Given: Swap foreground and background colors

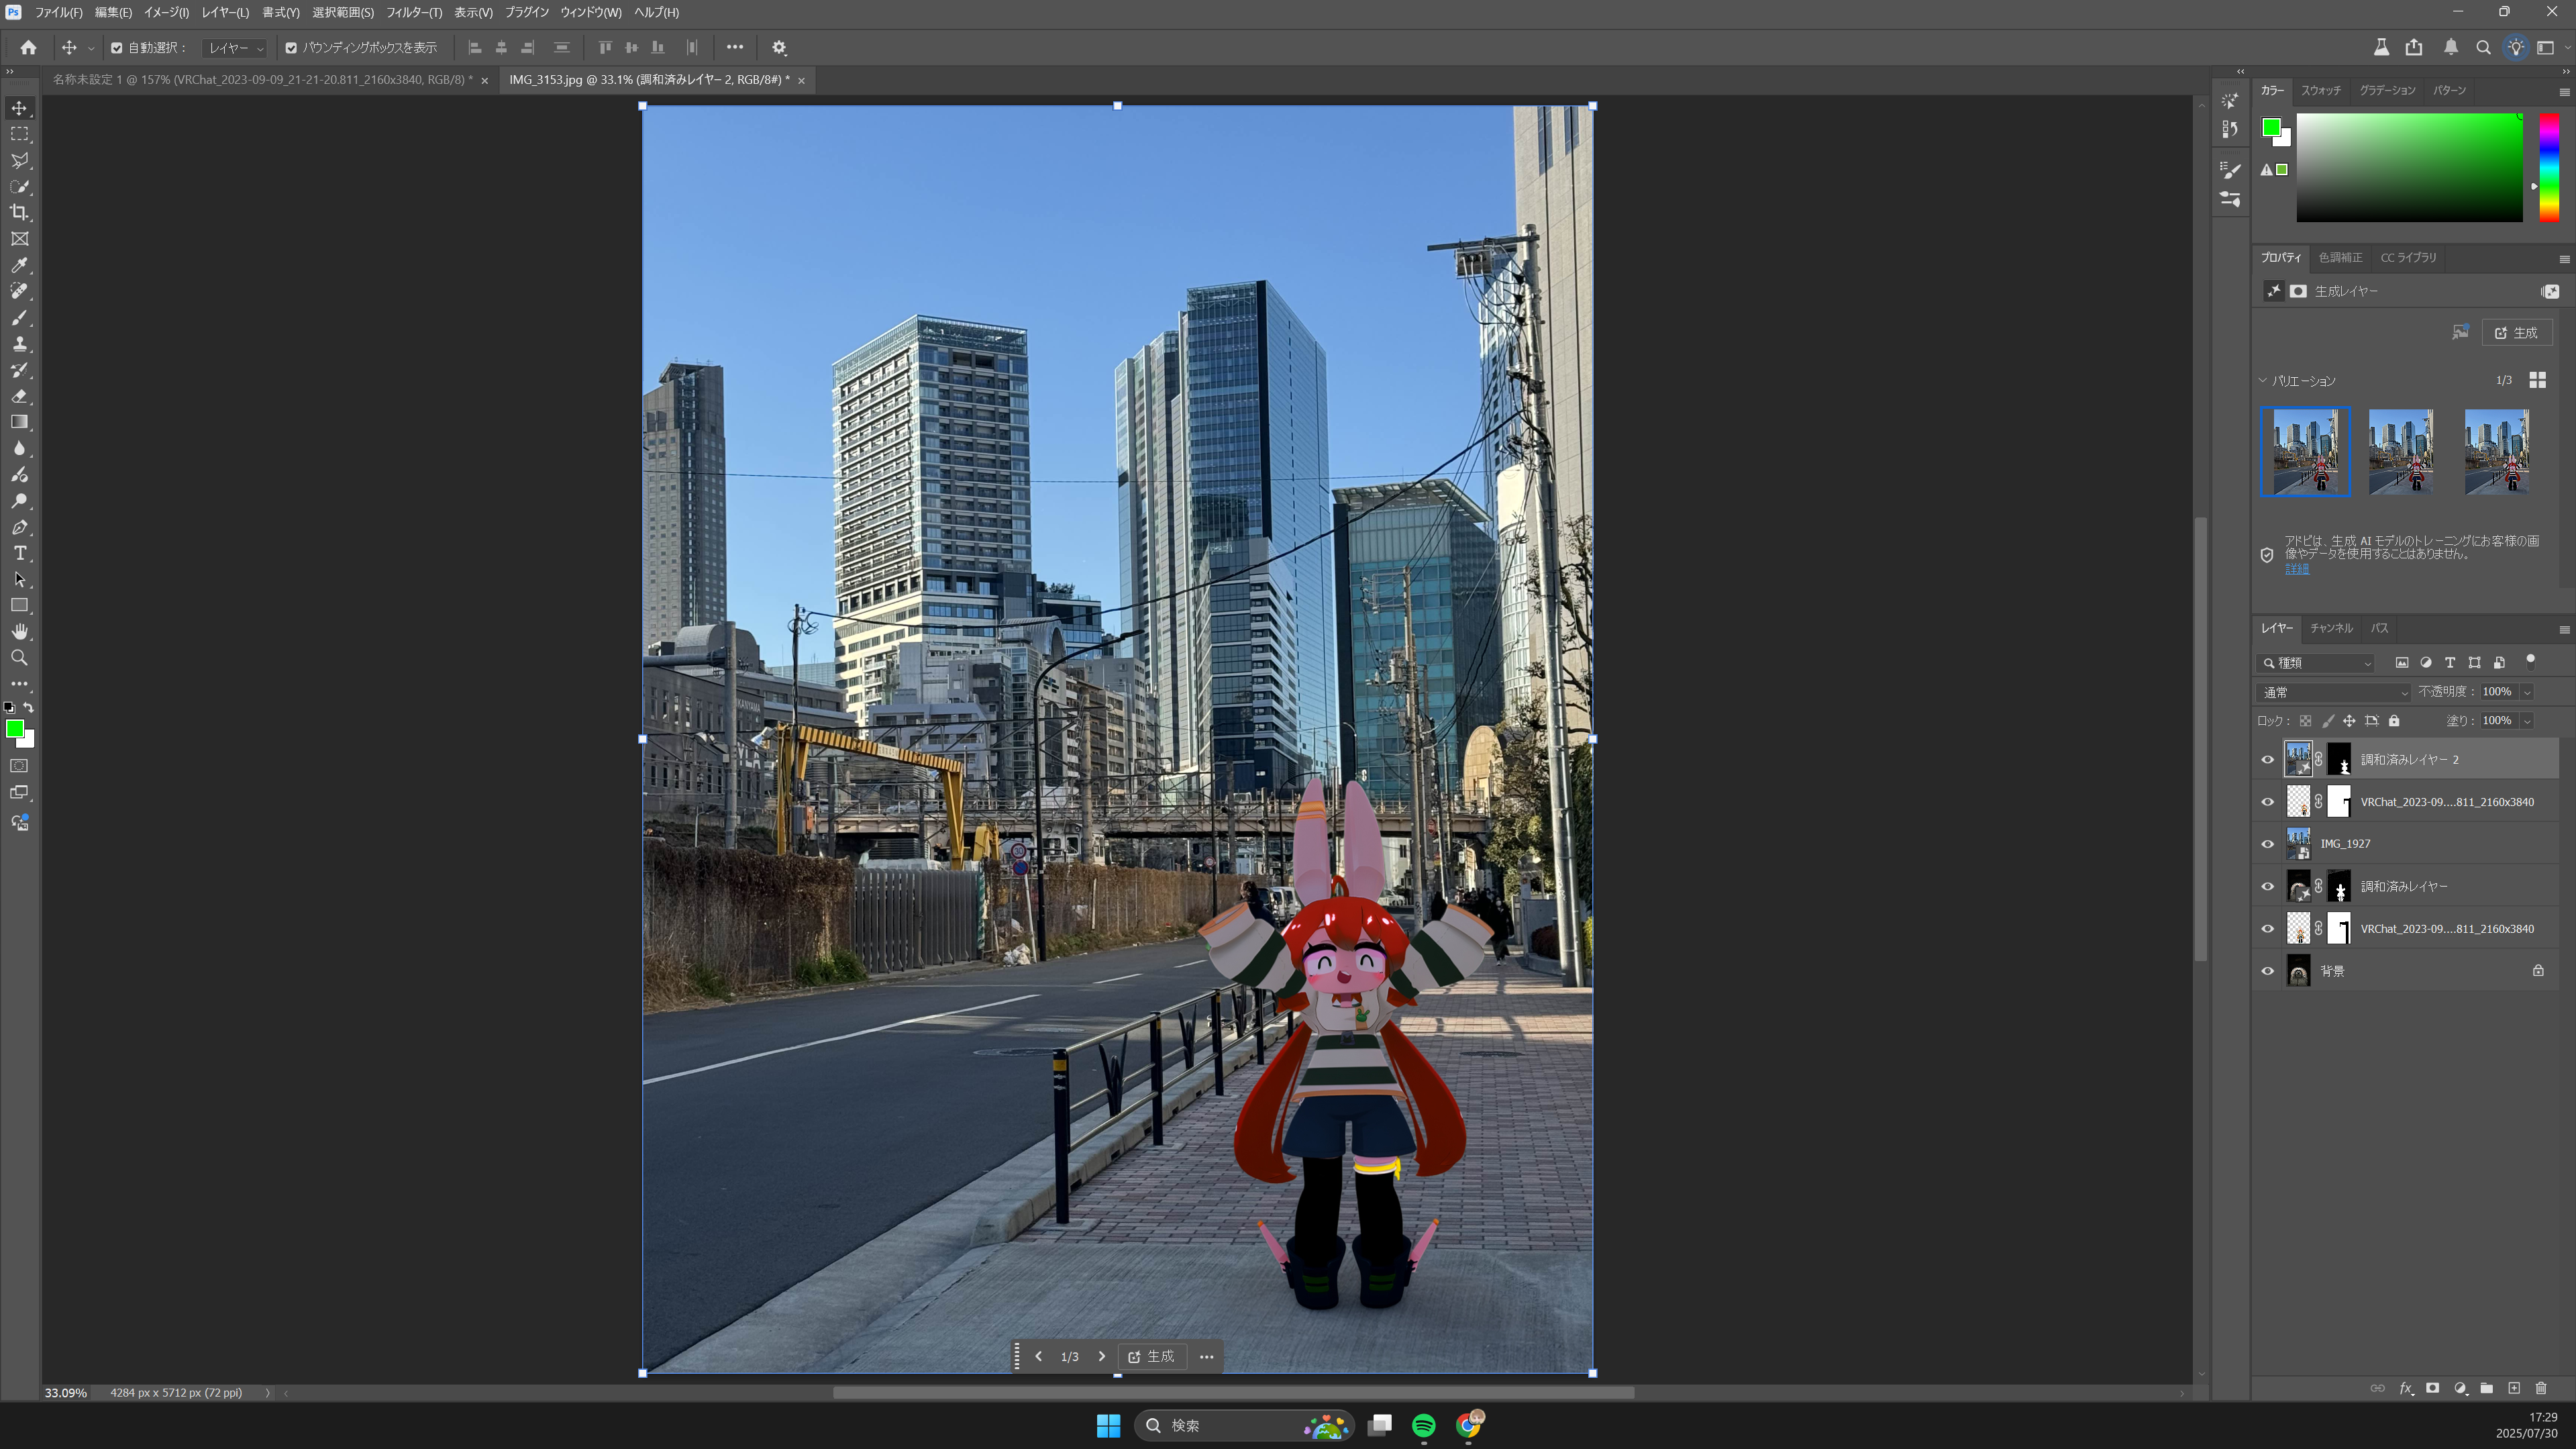Looking at the screenshot, I should coord(28,707).
